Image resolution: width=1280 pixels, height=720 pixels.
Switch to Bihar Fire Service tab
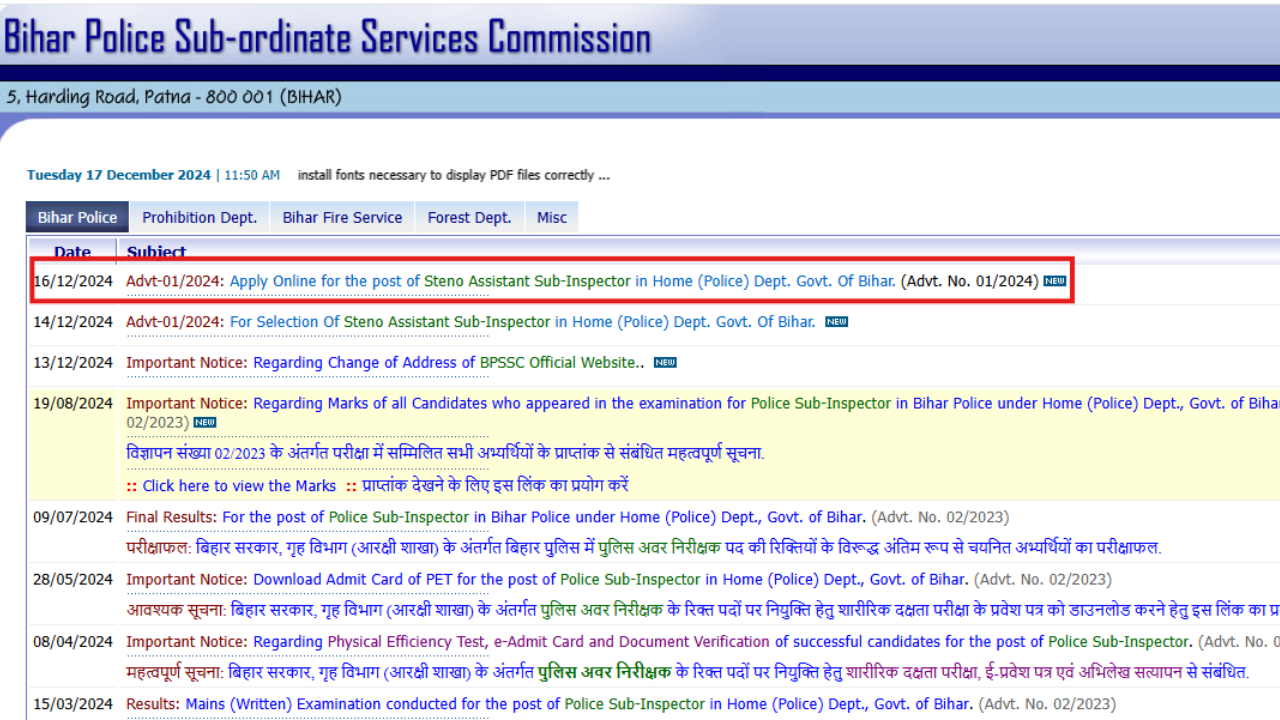point(342,217)
